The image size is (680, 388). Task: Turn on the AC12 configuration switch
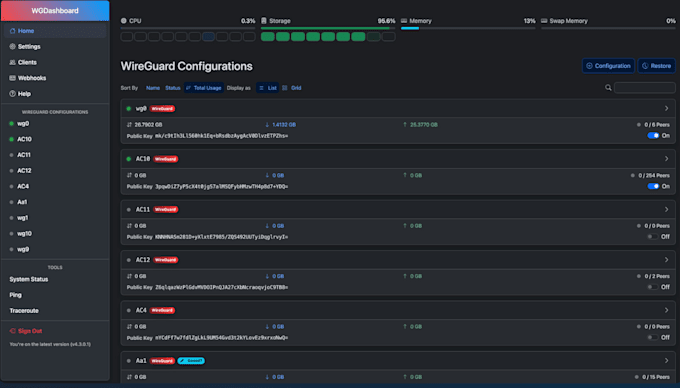tap(652, 287)
